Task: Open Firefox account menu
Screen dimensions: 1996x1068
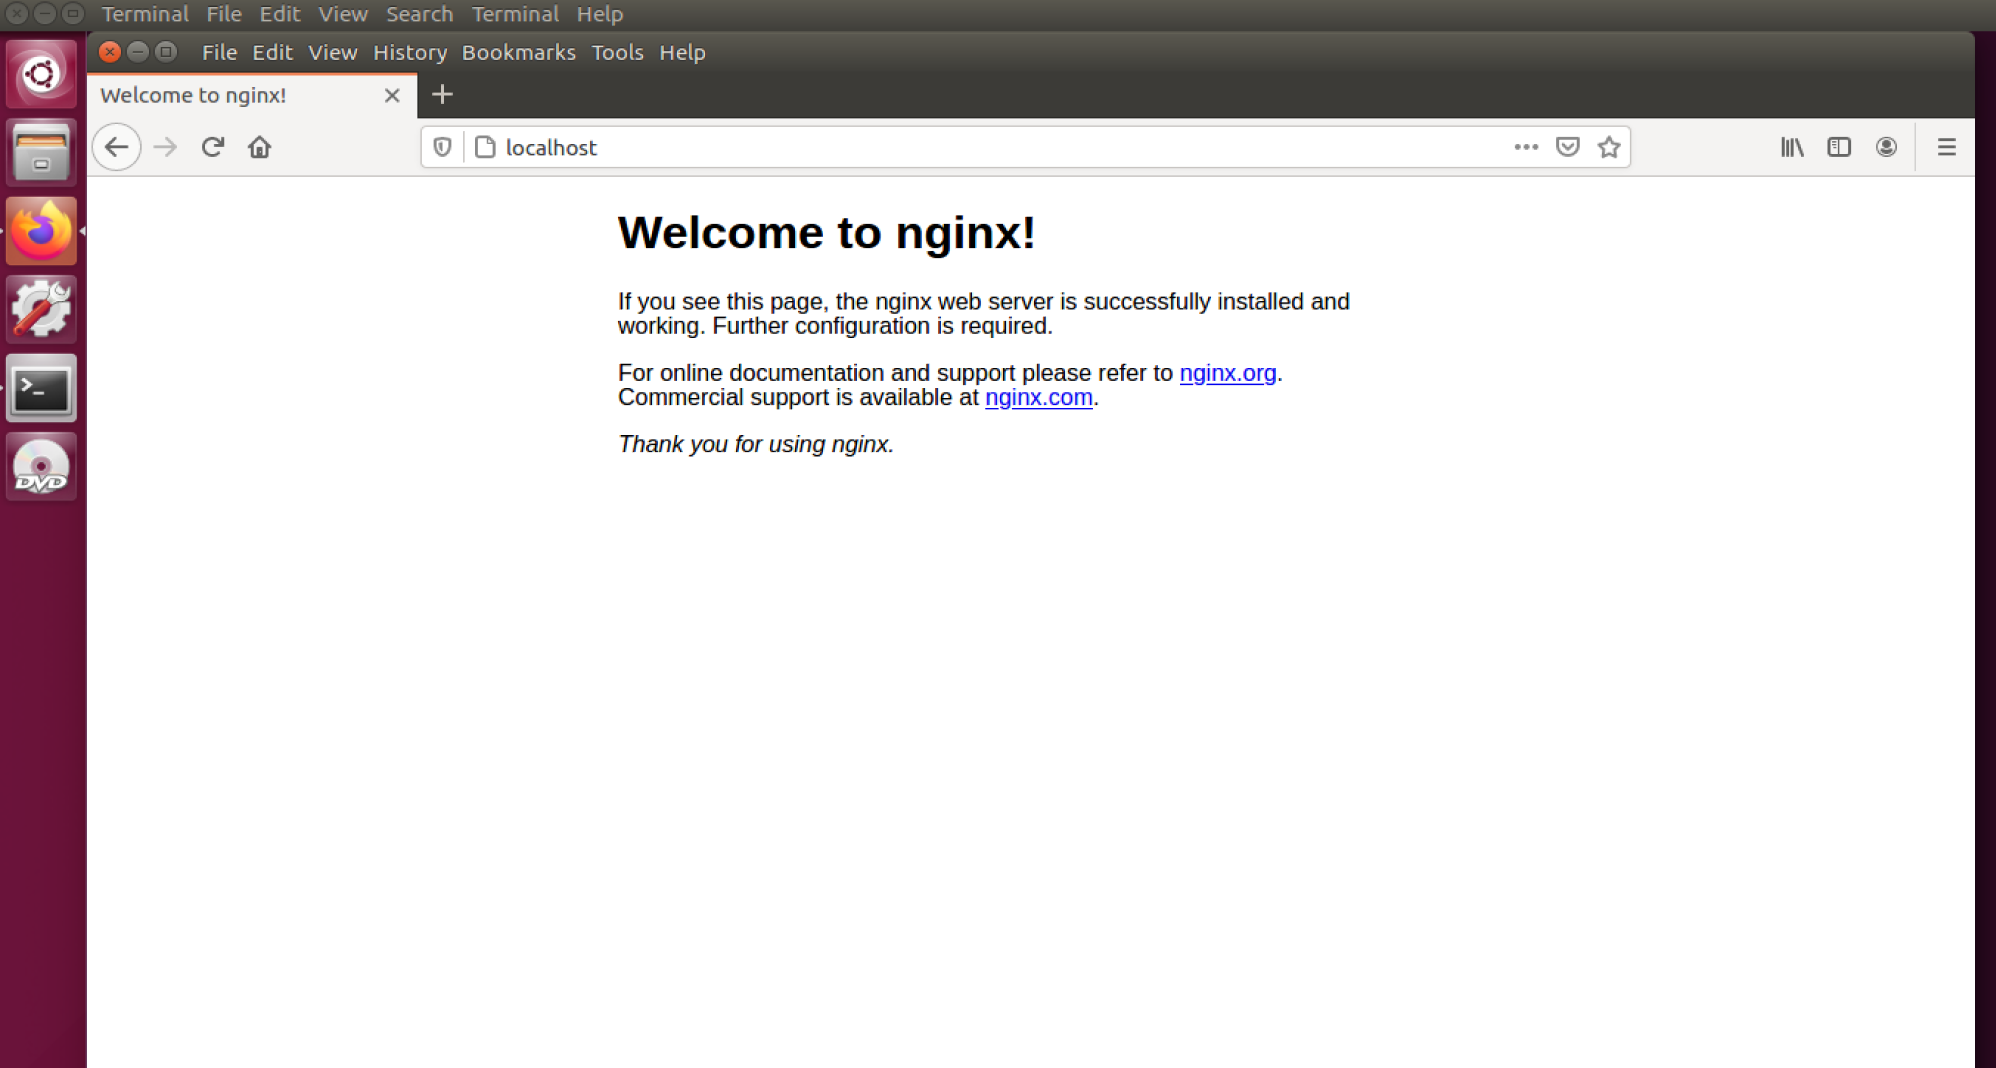Action: point(1886,147)
